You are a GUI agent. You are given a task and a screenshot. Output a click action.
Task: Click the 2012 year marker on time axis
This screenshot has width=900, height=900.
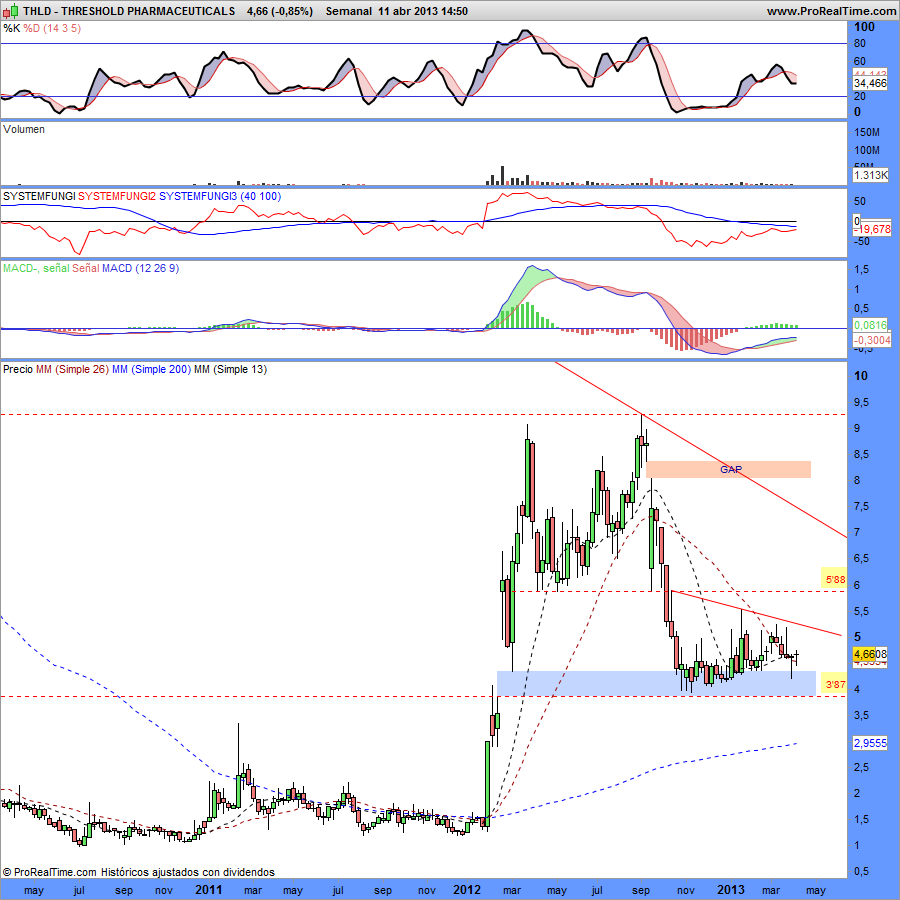tap(467, 890)
